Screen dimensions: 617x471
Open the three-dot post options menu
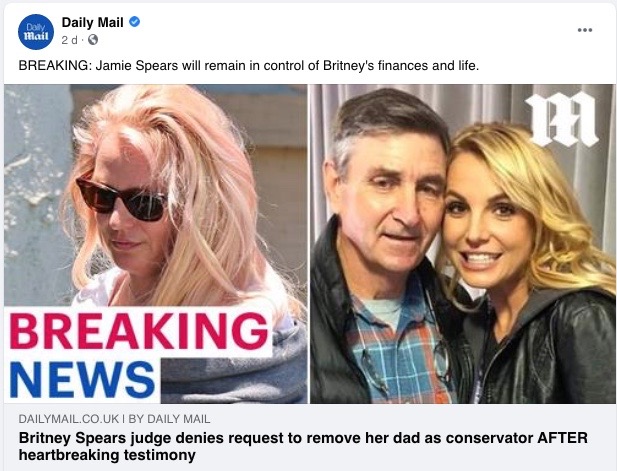click(585, 30)
